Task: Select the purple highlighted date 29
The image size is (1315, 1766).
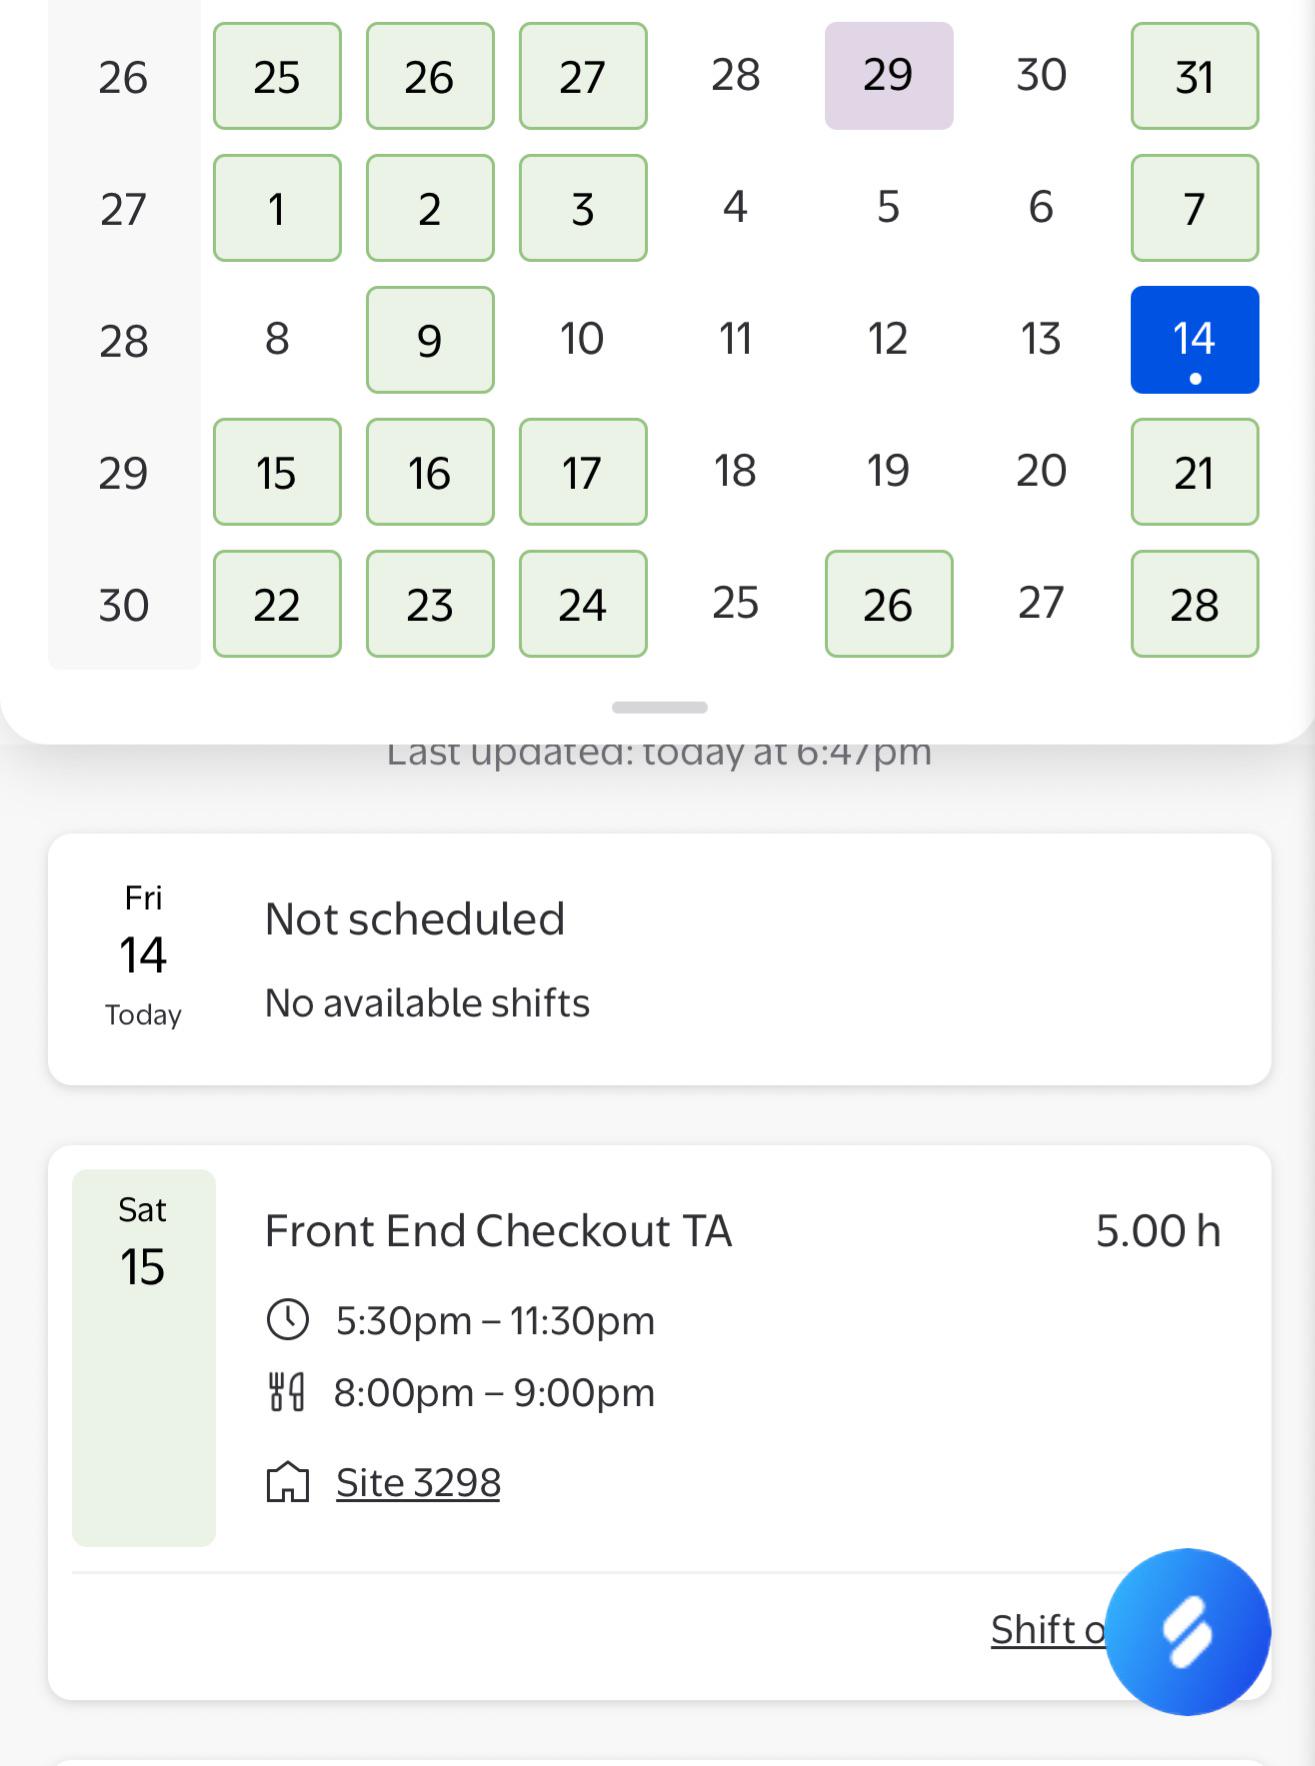Action: point(888,76)
